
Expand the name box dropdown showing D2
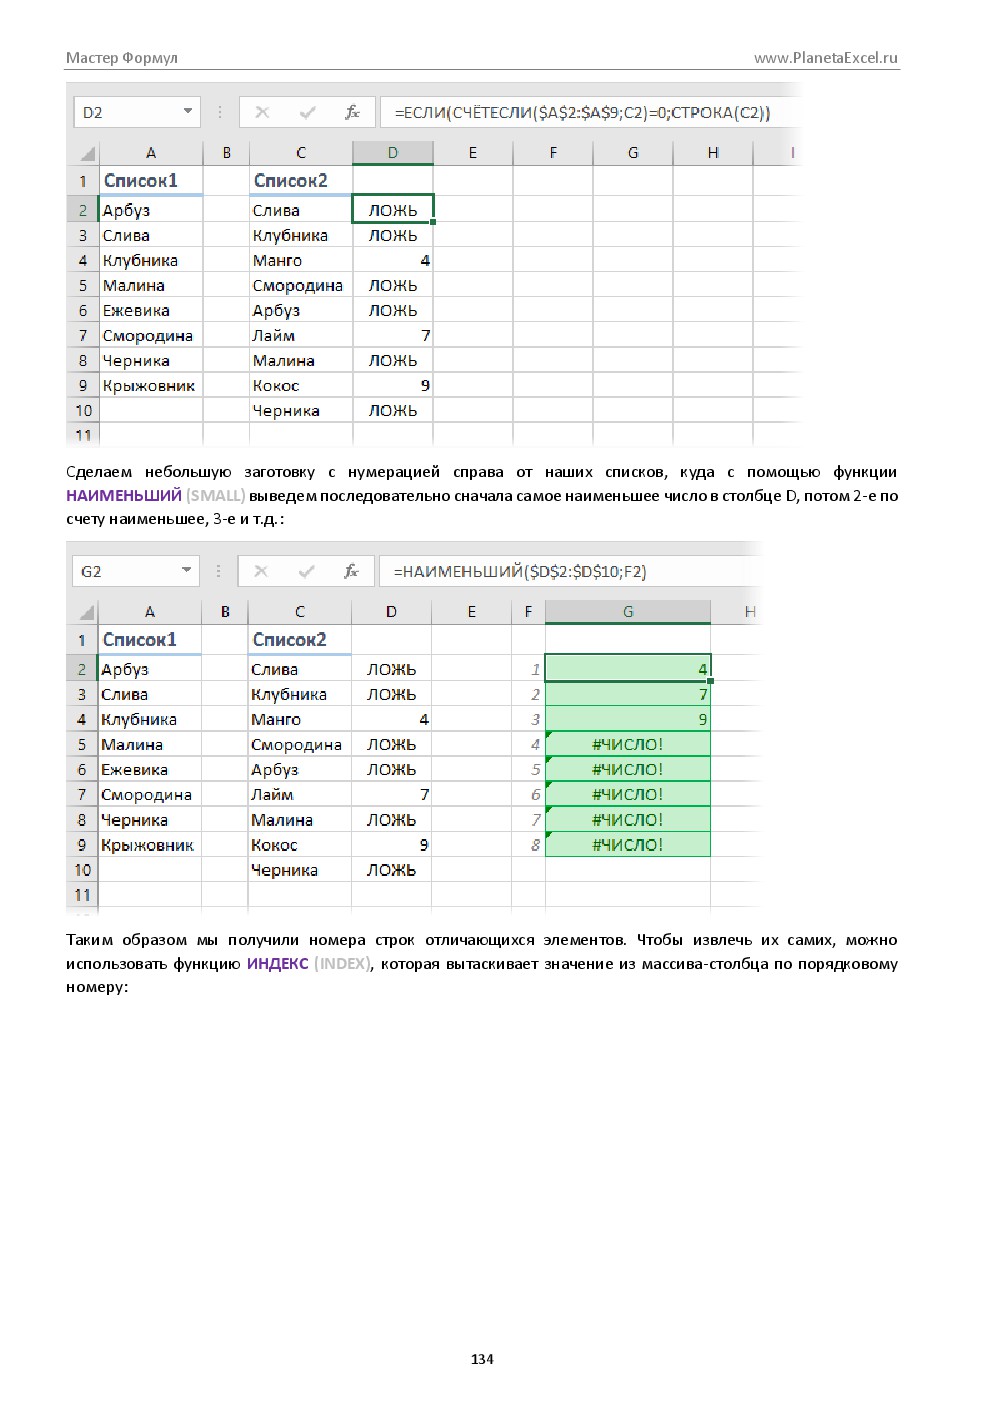tap(187, 111)
